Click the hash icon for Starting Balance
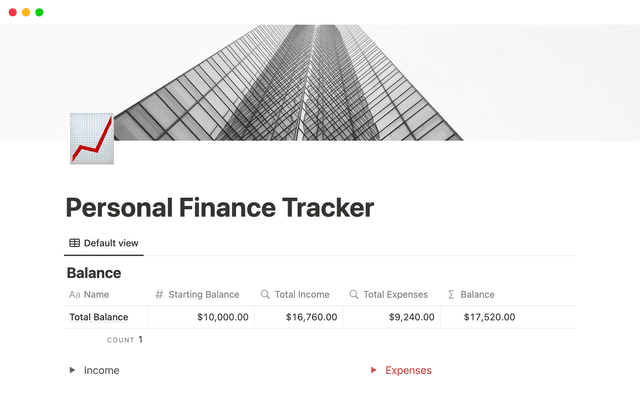The height and width of the screenshot is (400, 640). tap(159, 295)
